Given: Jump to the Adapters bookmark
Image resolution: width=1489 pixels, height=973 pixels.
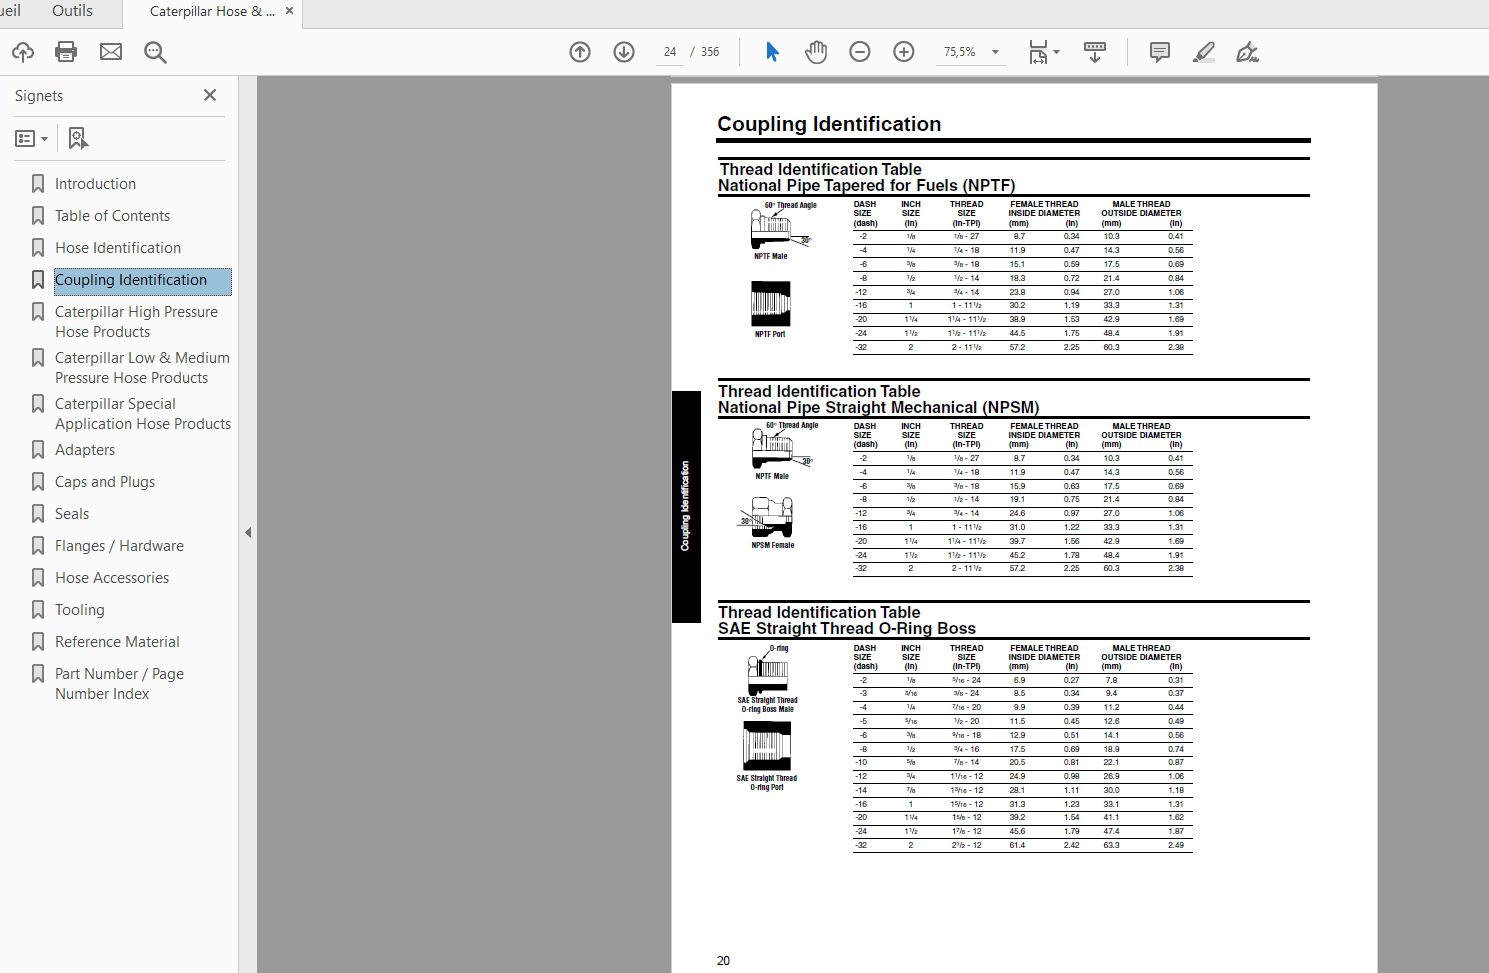Looking at the screenshot, I should (x=85, y=450).
